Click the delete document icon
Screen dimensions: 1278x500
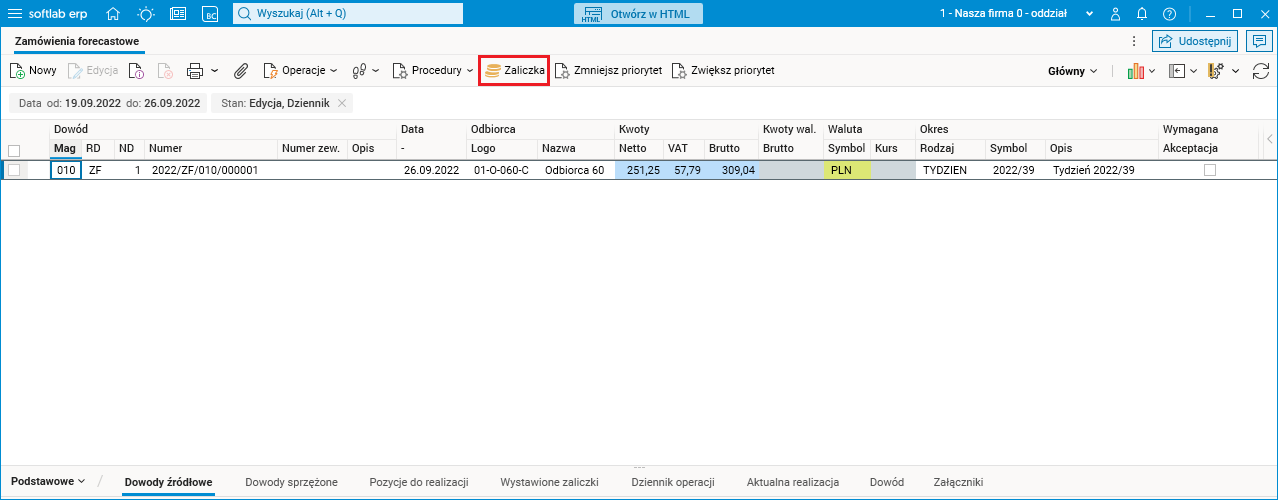point(165,71)
